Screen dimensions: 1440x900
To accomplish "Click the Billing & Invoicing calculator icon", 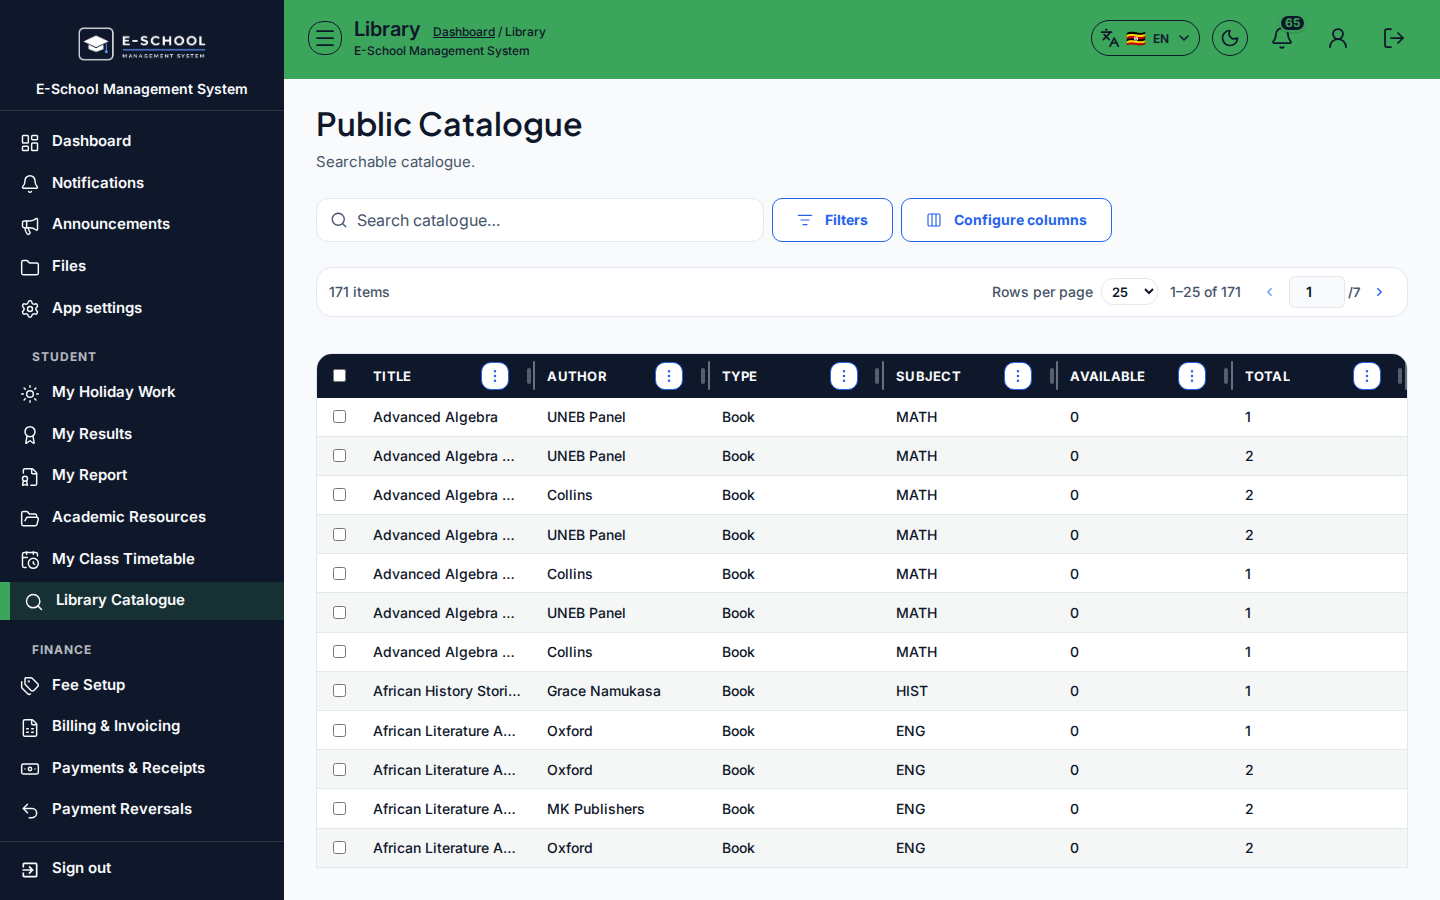I will pyautogui.click(x=30, y=727).
